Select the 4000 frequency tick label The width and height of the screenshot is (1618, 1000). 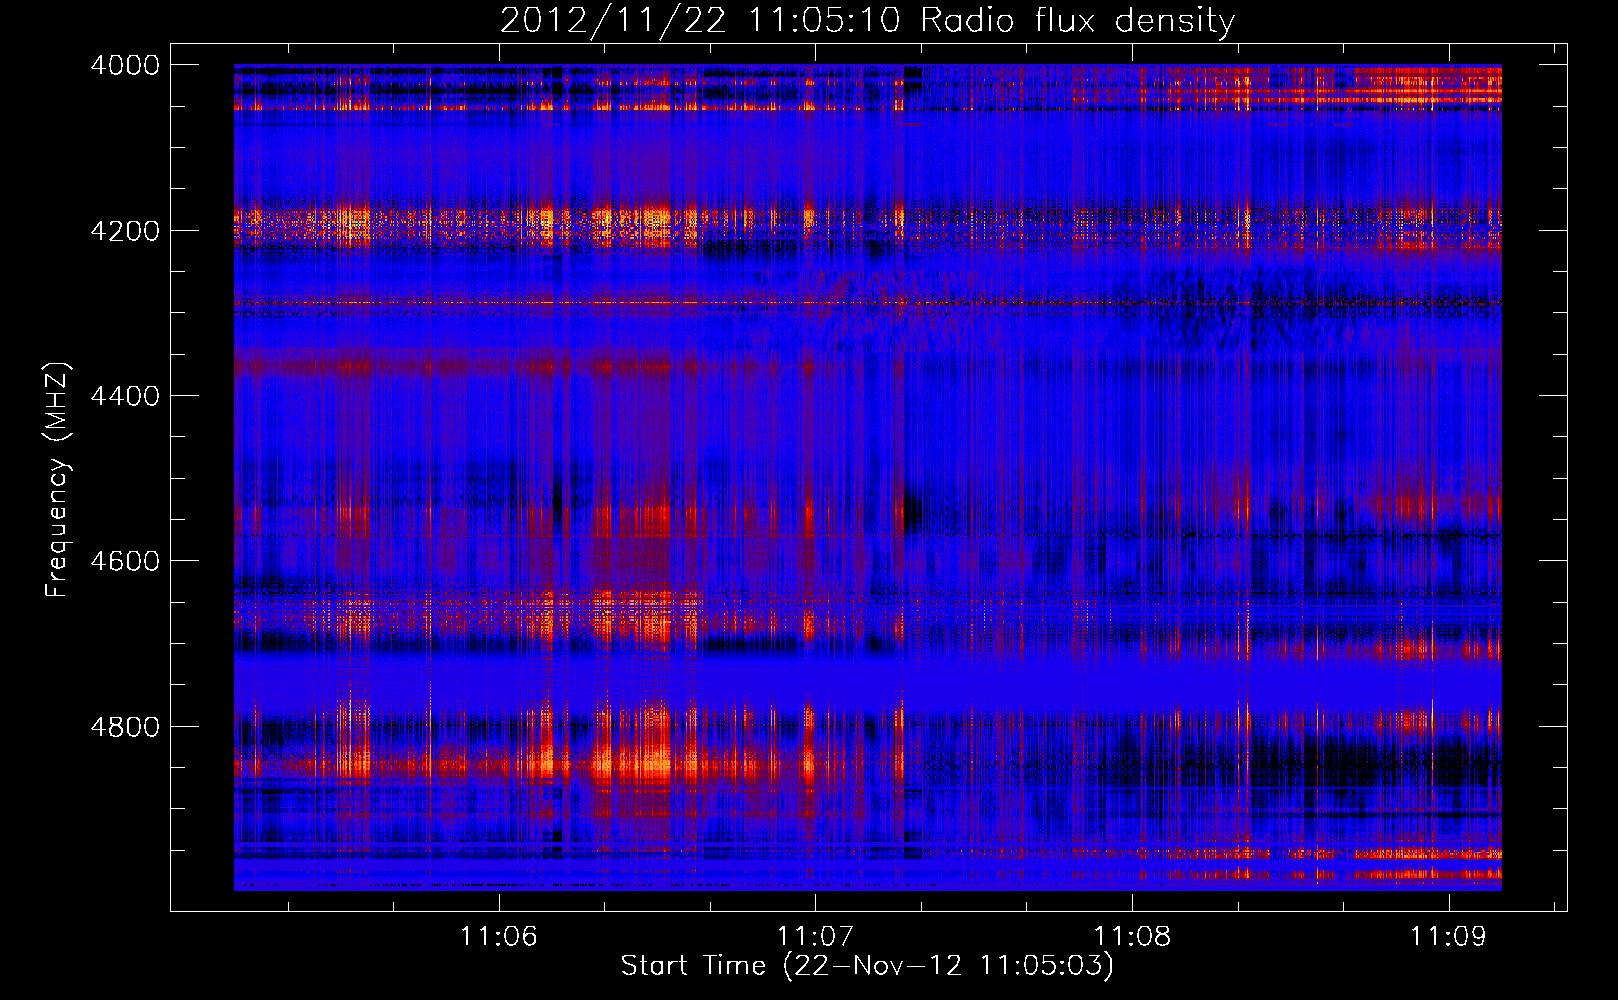click(125, 65)
